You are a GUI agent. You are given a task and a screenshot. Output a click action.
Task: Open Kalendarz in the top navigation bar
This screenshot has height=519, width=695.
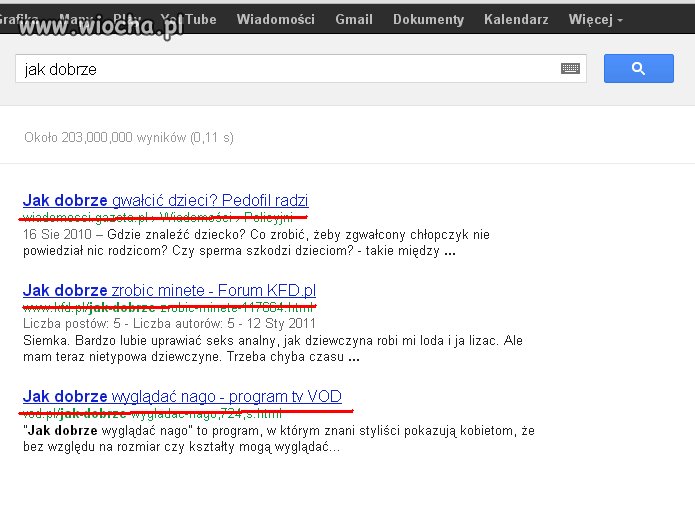[516, 20]
